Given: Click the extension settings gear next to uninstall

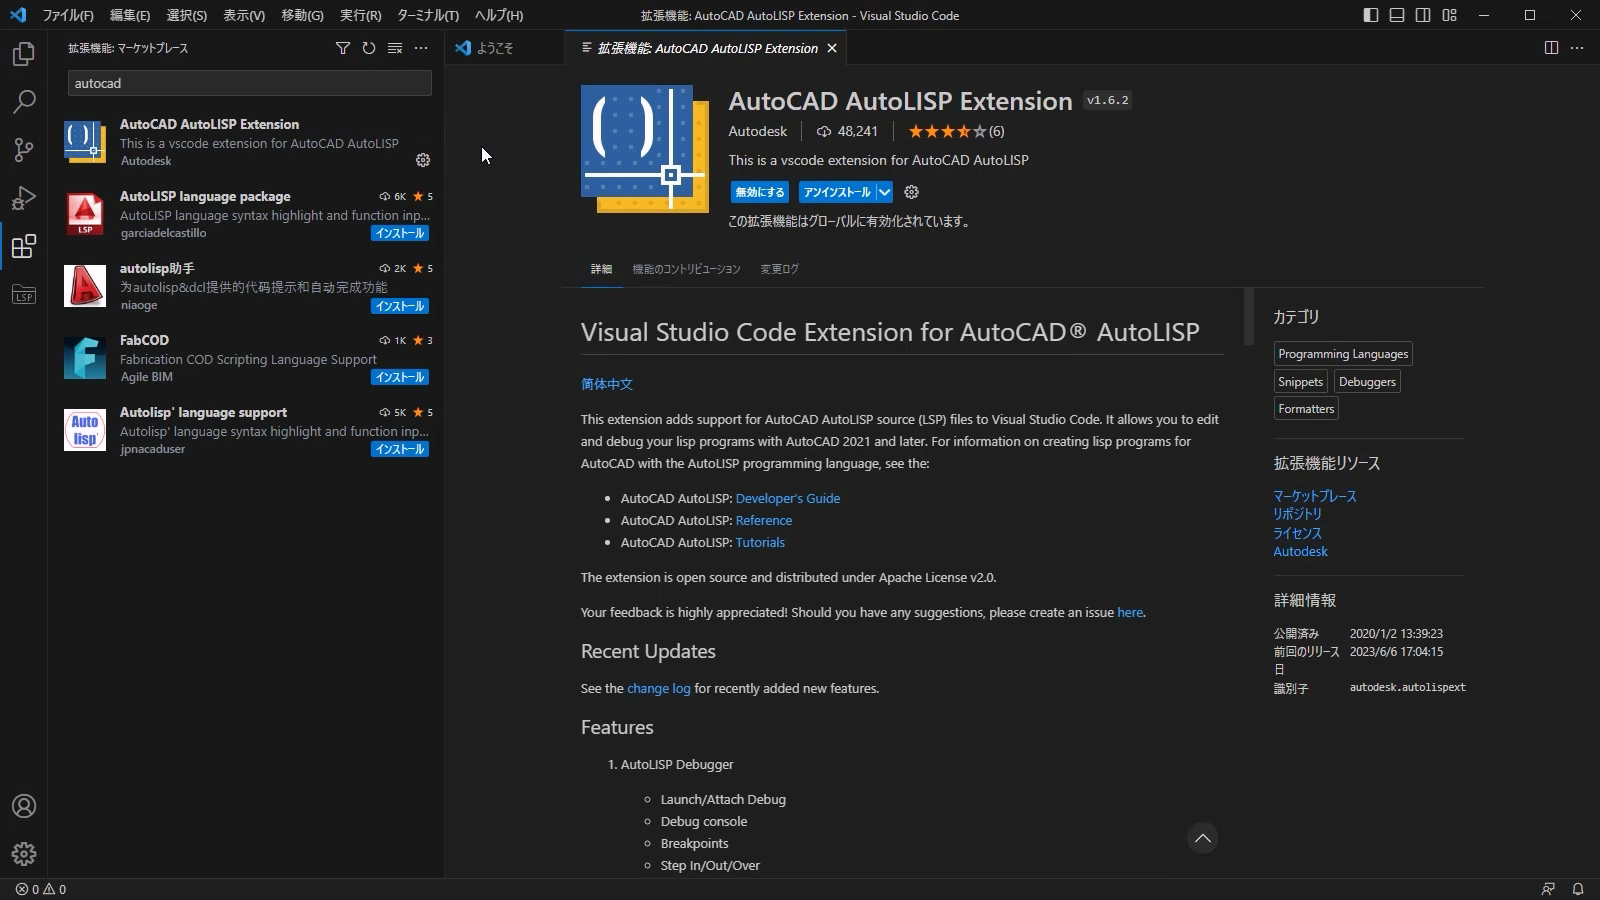Looking at the screenshot, I should [x=911, y=192].
